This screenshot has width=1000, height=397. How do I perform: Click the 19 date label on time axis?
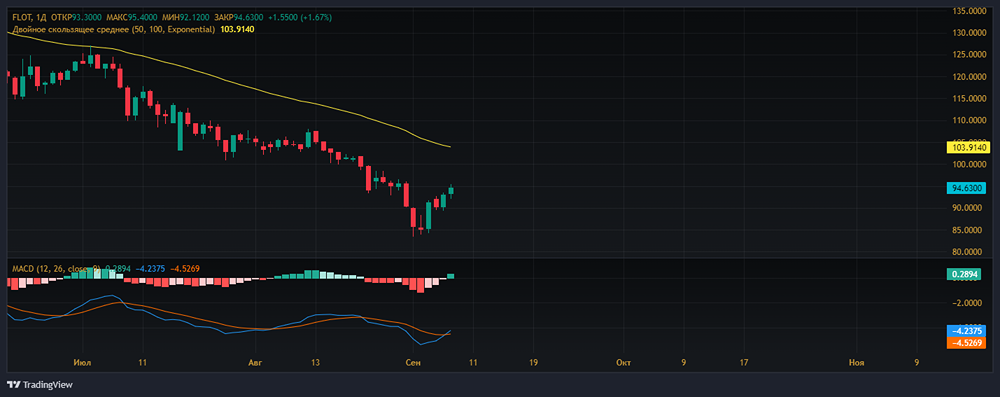coord(533,363)
